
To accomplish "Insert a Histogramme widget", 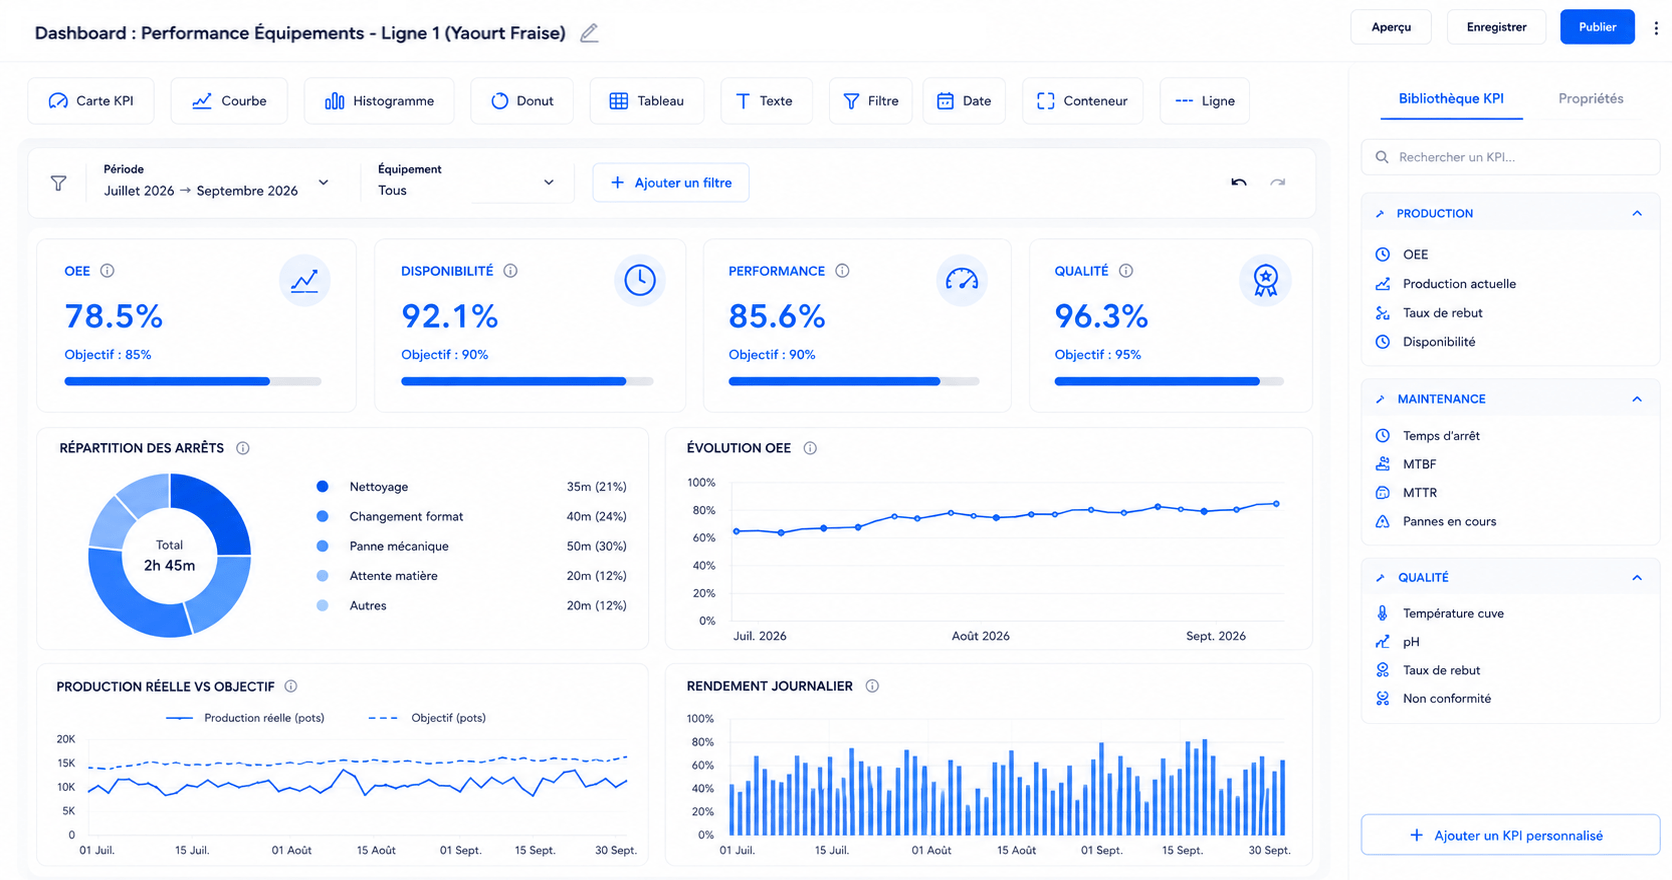I will pos(379,101).
